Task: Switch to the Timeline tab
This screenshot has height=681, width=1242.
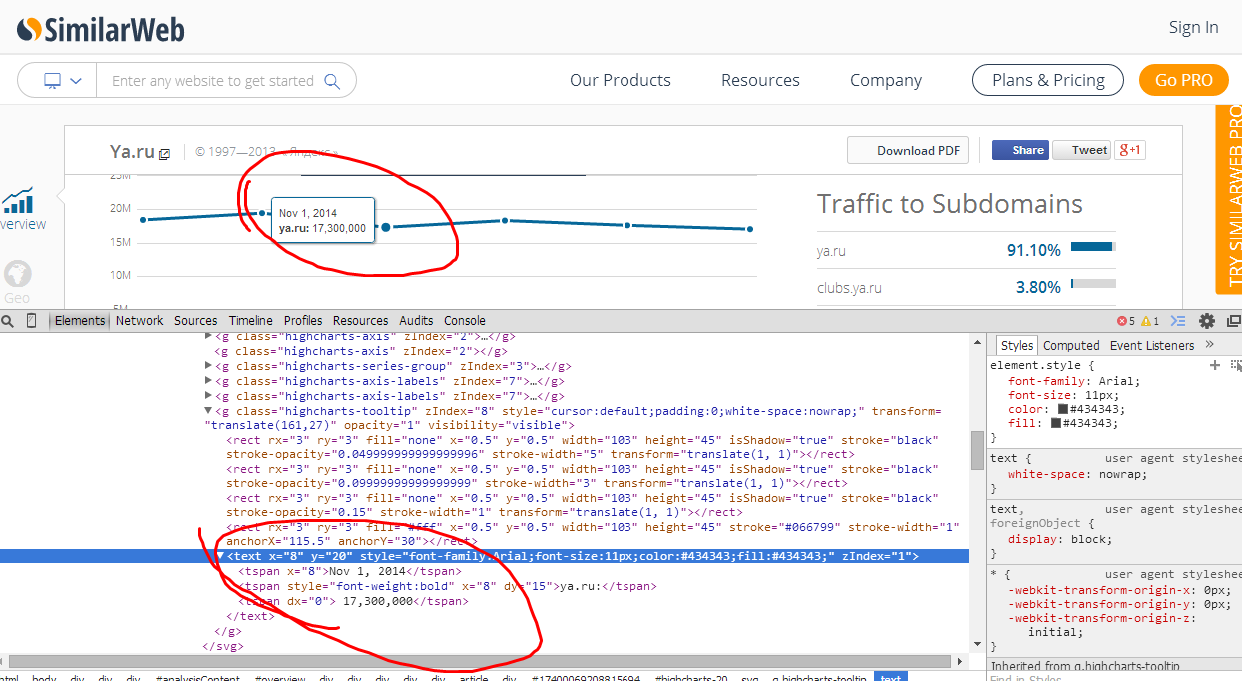Action: click(x=250, y=321)
